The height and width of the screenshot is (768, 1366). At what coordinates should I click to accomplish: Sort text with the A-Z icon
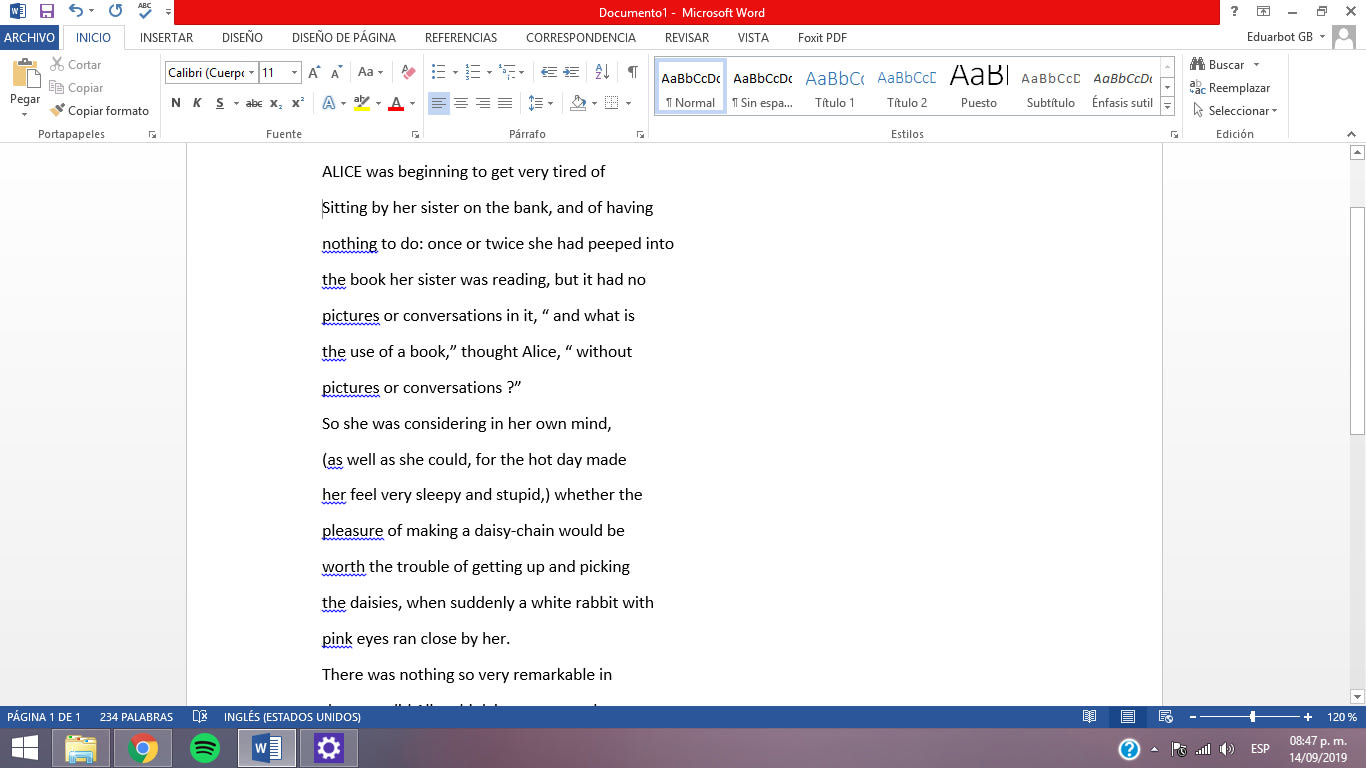tap(602, 72)
